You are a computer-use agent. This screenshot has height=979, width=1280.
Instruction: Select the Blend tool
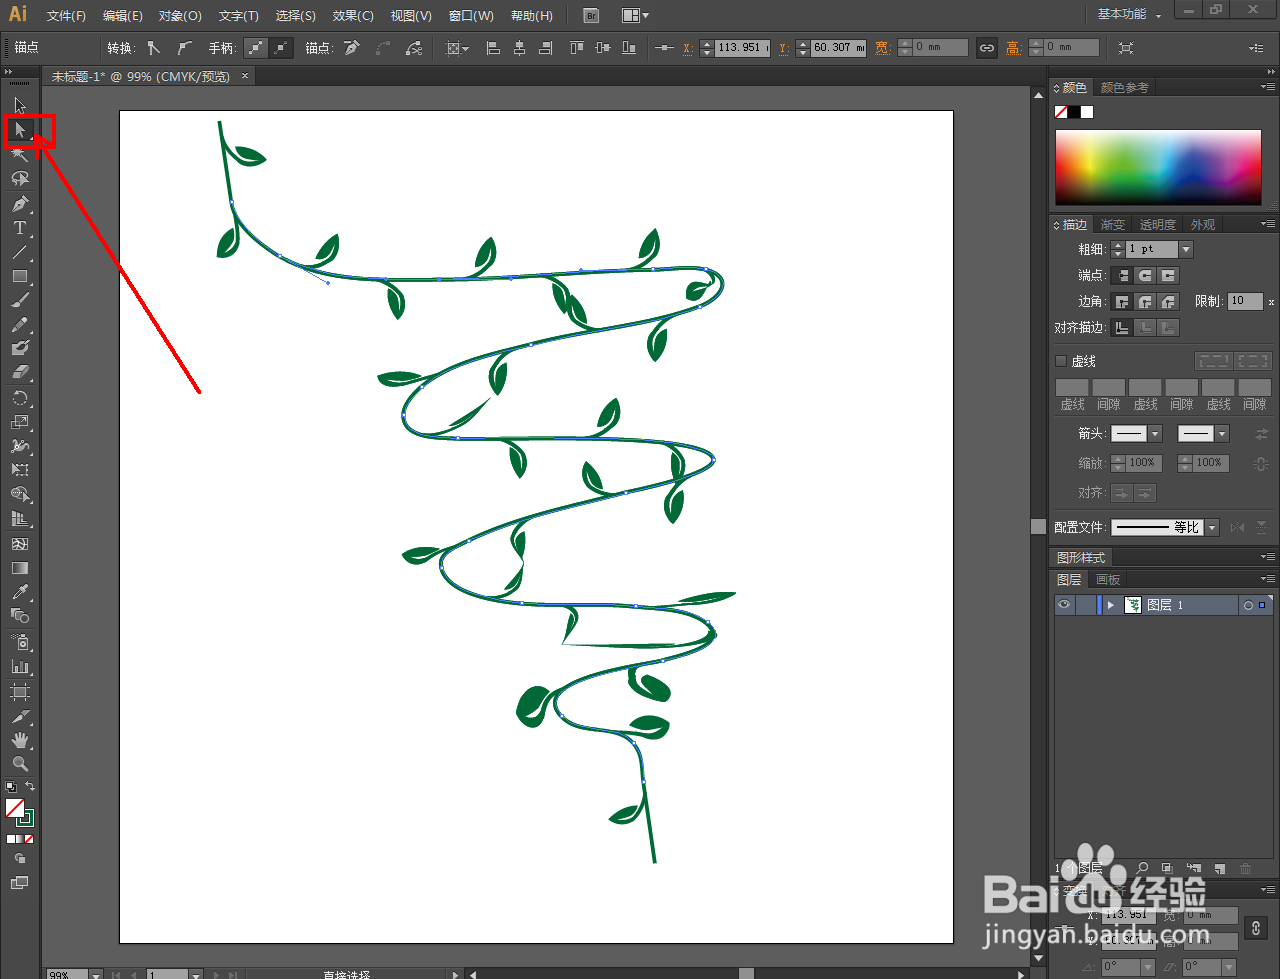pyautogui.click(x=20, y=617)
